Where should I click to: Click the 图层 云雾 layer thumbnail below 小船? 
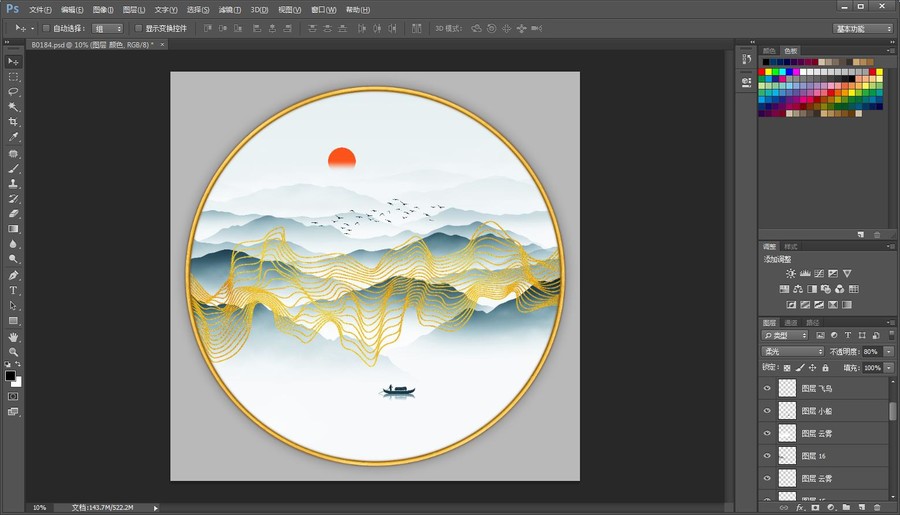[x=787, y=433]
